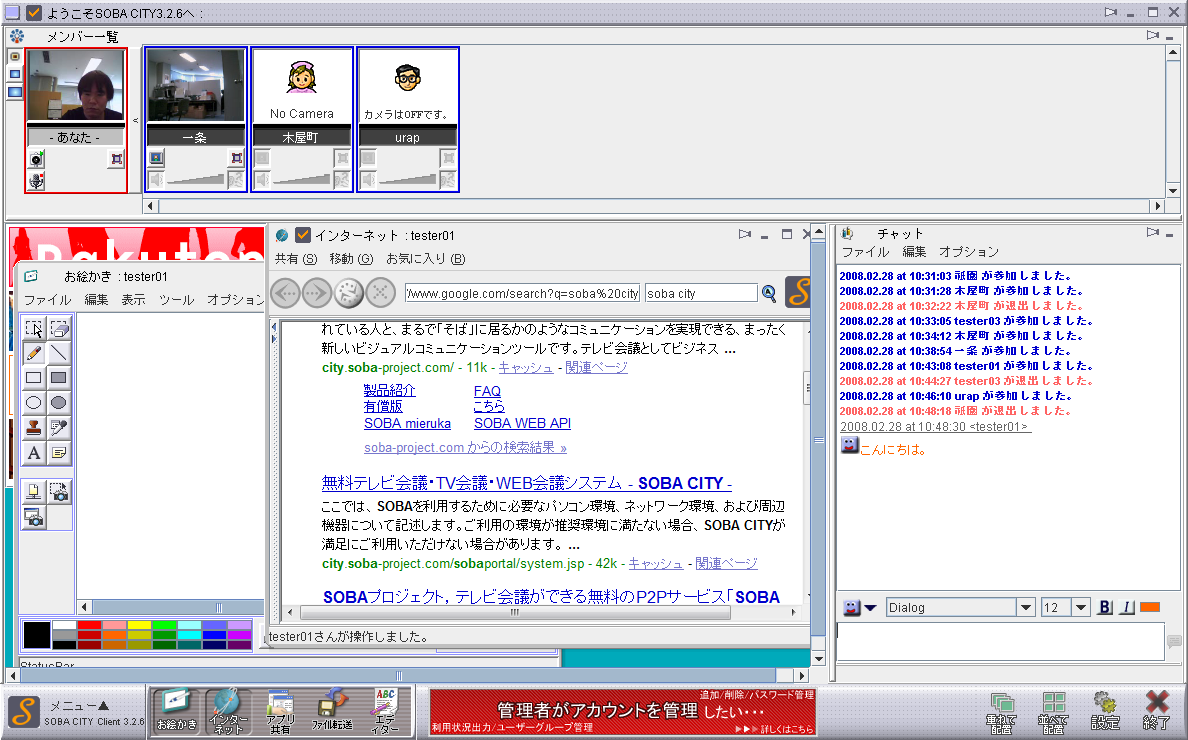1188x740 pixels.
Task: Pick the outlined ellipse tool
Action: click(33, 403)
